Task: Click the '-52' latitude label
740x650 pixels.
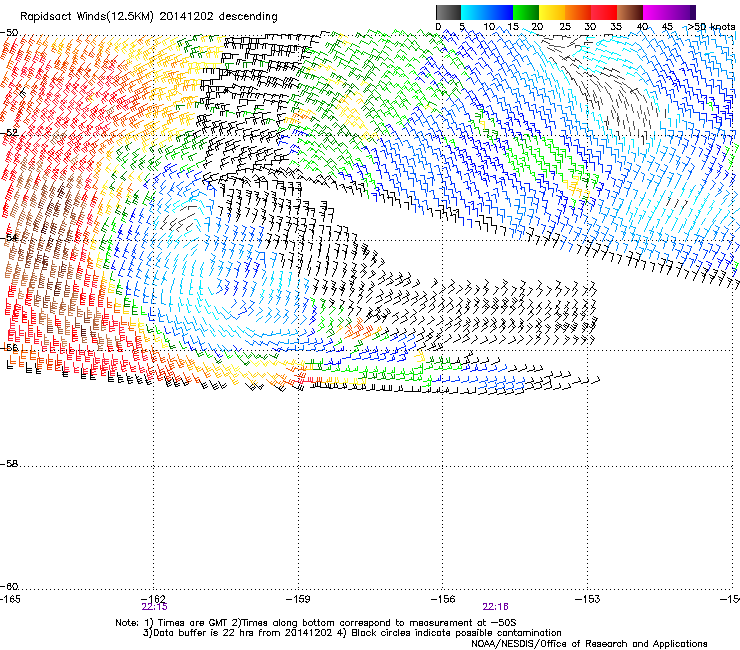Action: 9,133
